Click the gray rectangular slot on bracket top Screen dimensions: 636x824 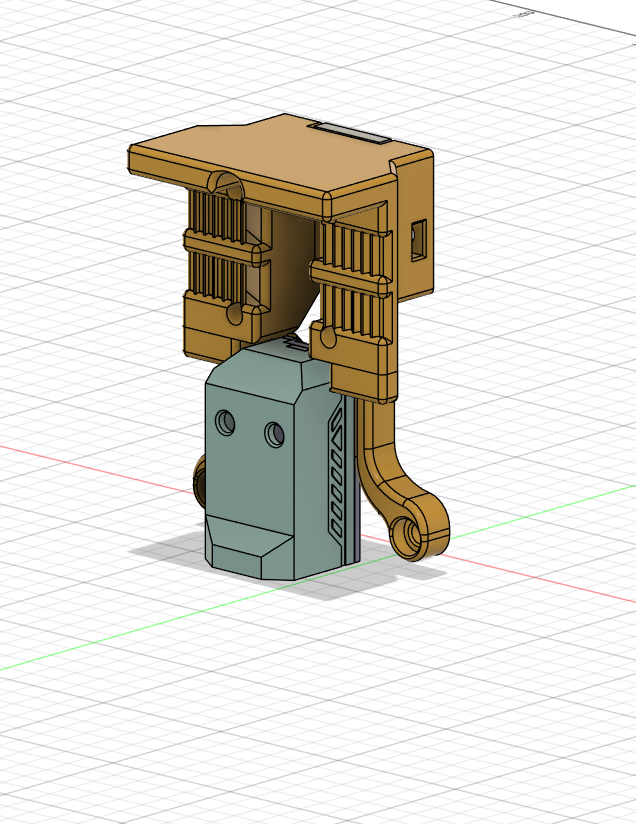[349, 133]
